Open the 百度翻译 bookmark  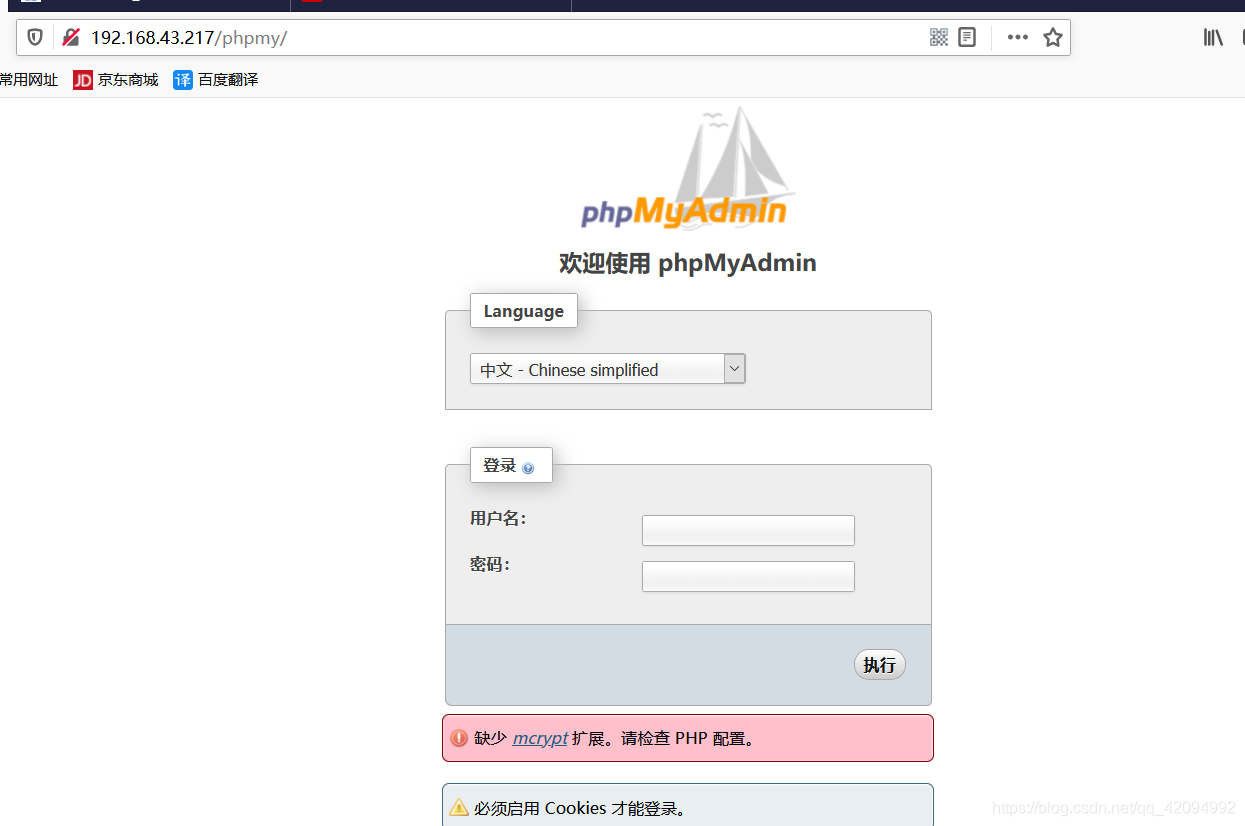[x=216, y=80]
